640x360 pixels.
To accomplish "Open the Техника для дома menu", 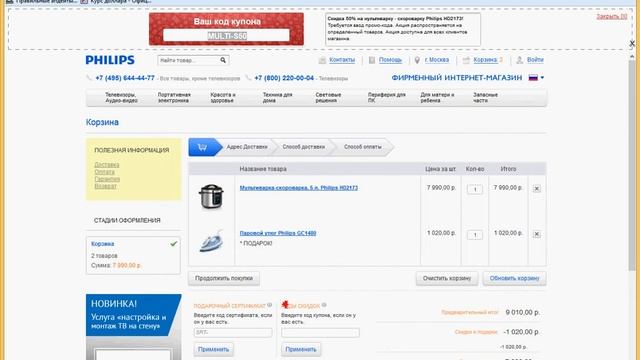I will pos(278,98).
